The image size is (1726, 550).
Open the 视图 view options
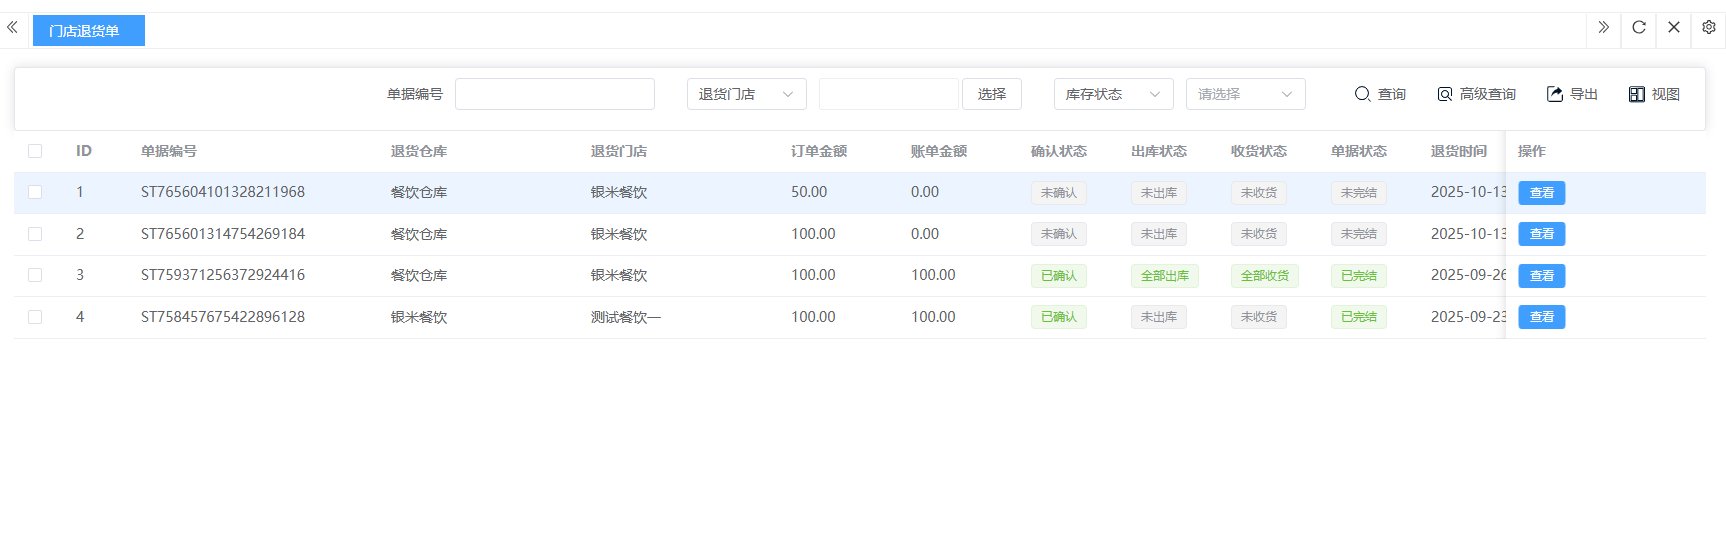[1654, 94]
